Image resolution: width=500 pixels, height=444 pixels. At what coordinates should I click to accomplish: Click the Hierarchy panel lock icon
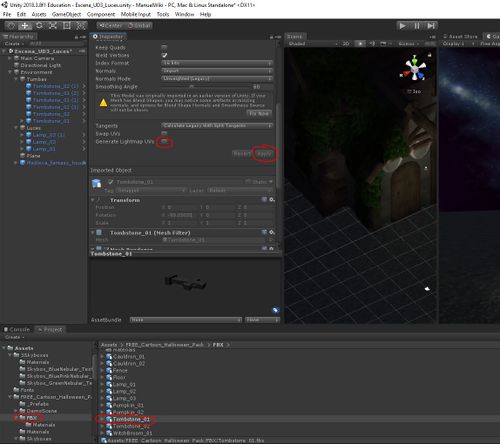click(76, 37)
